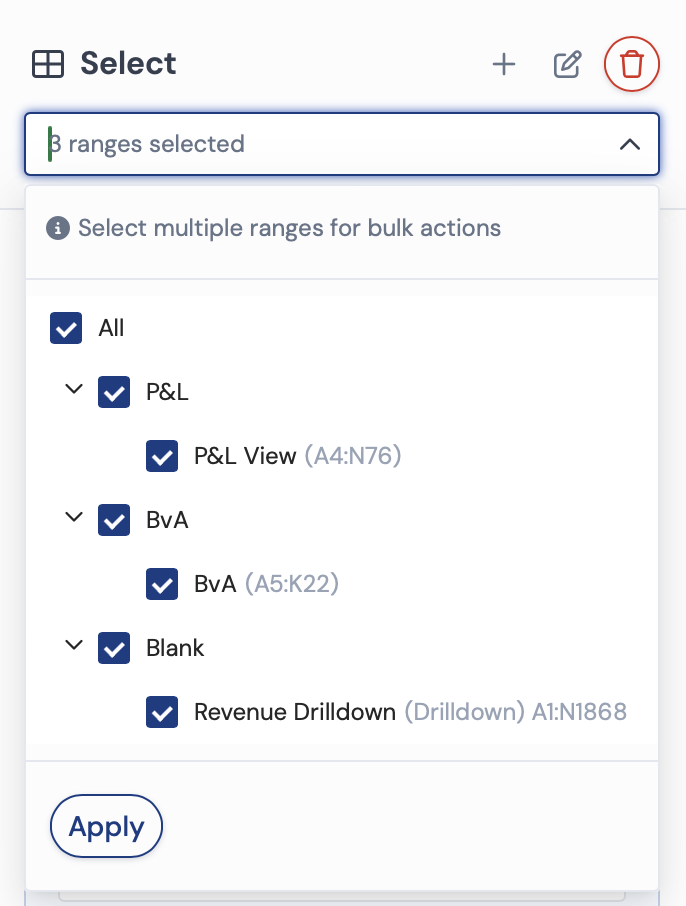Toggle the BvA group checkbox
Image resolution: width=686 pixels, height=906 pixels.
pos(114,520)
